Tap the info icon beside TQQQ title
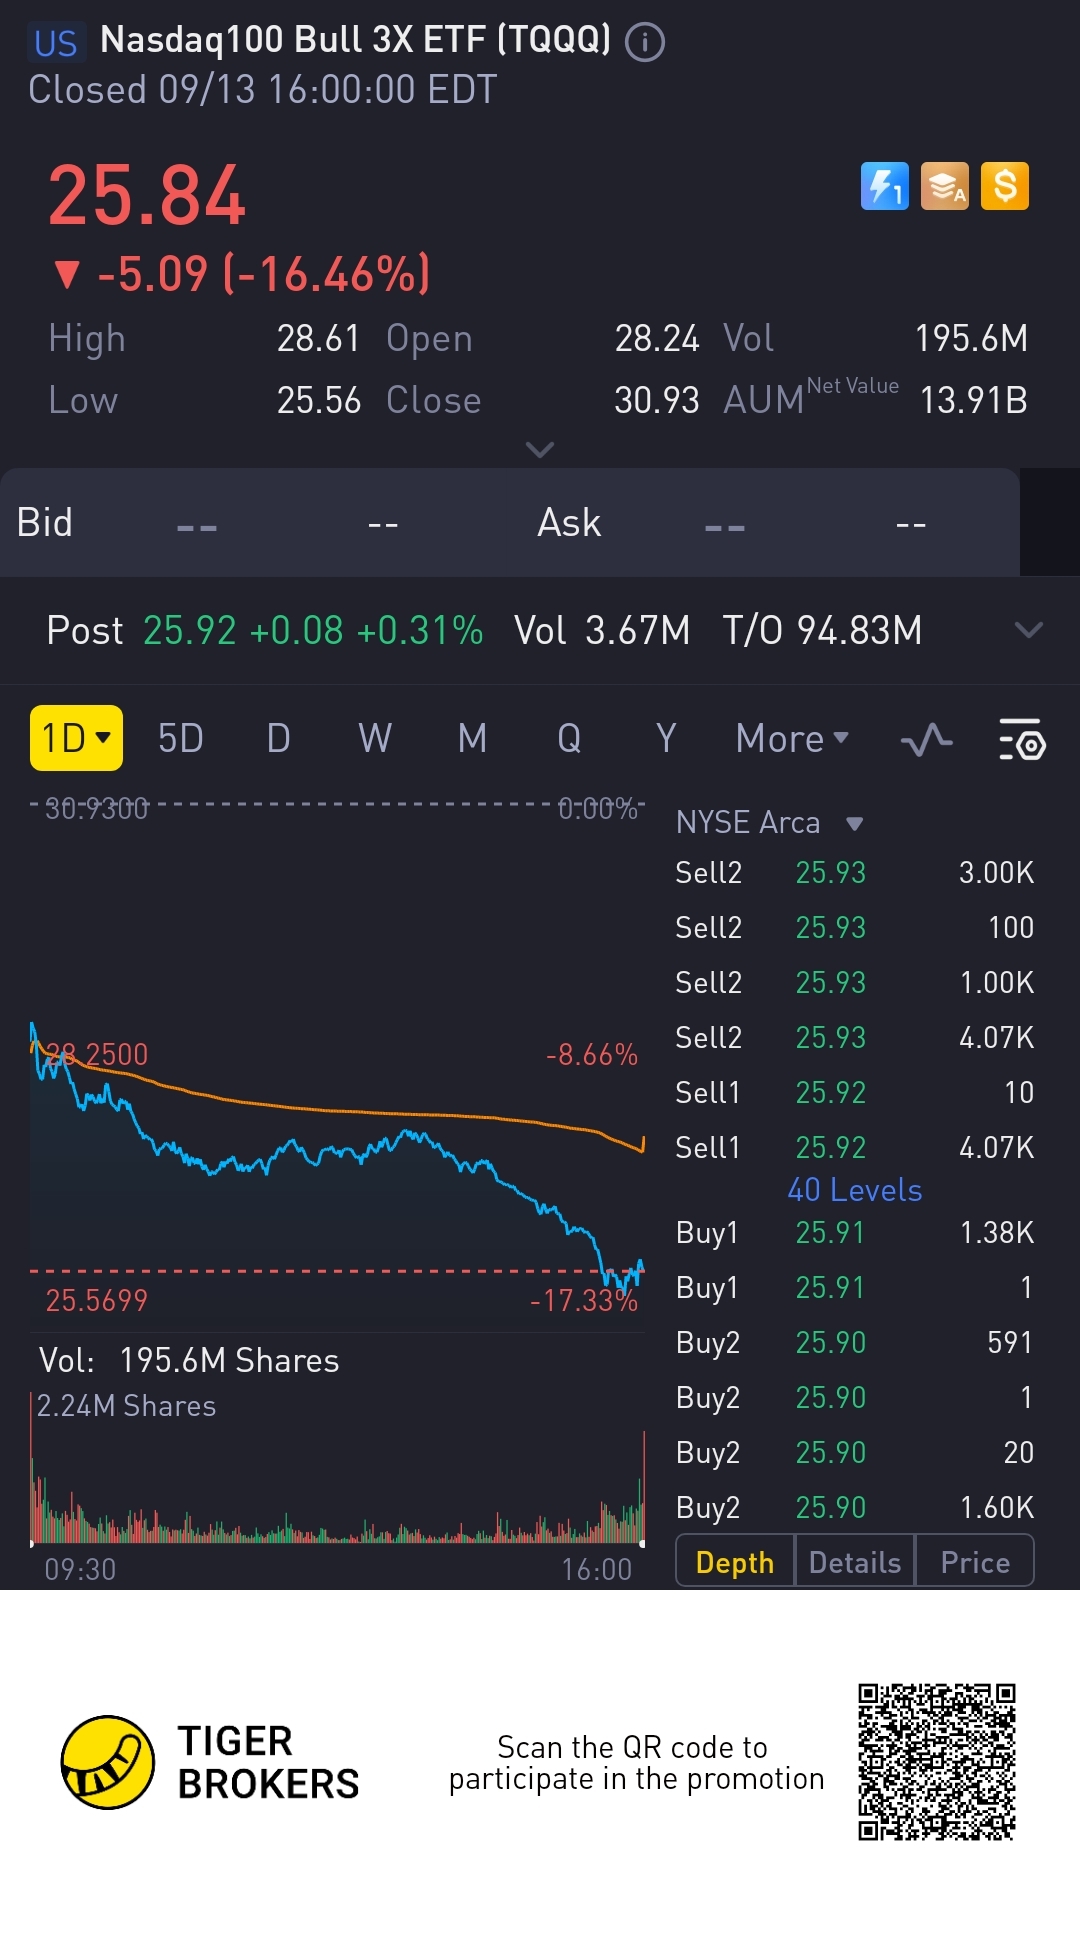Screen dimensions: 1080x1935 (645, 42)
